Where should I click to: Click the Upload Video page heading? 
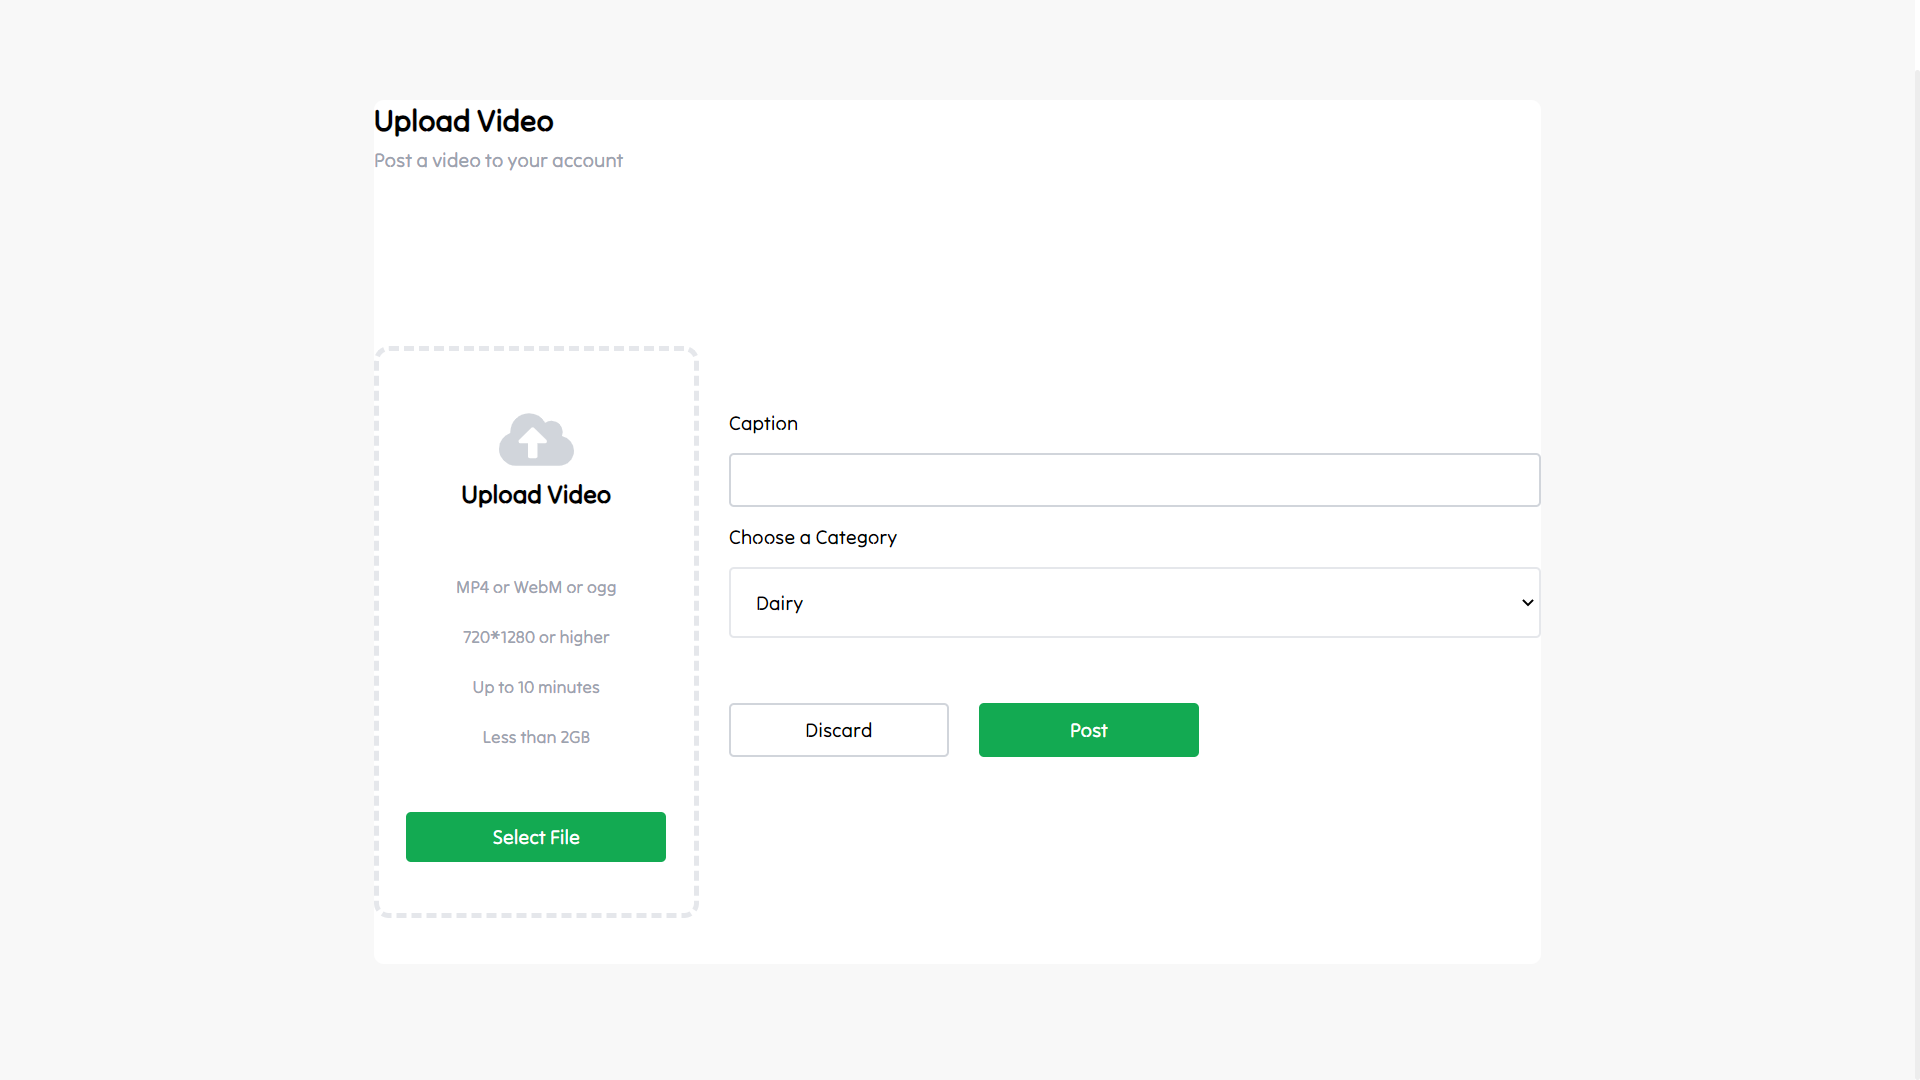point(463,121)
